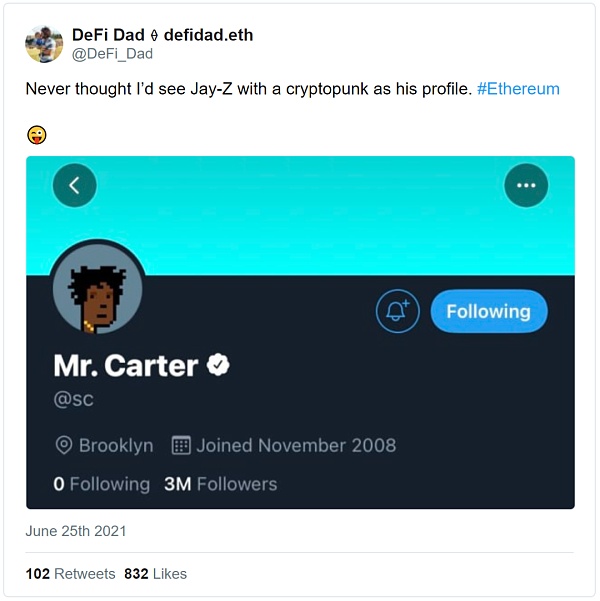Click the Brooklyn location pin icon
The width and height of the screenshot is (600, 601).
coord(65,445)
